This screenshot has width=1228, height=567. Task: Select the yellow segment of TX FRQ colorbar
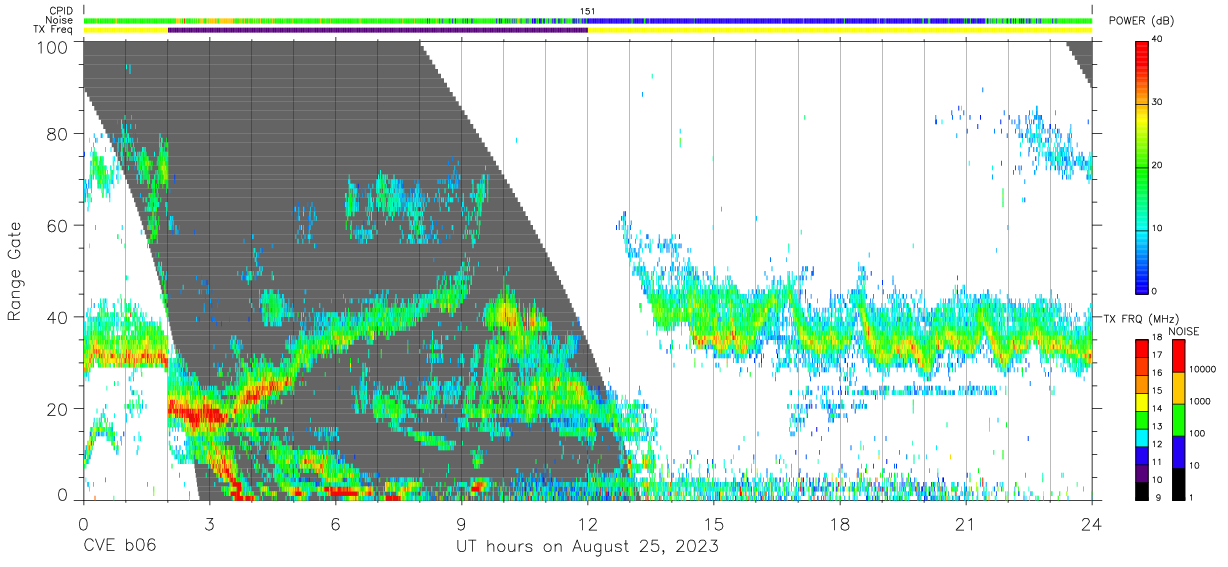tap(1143, 400)
